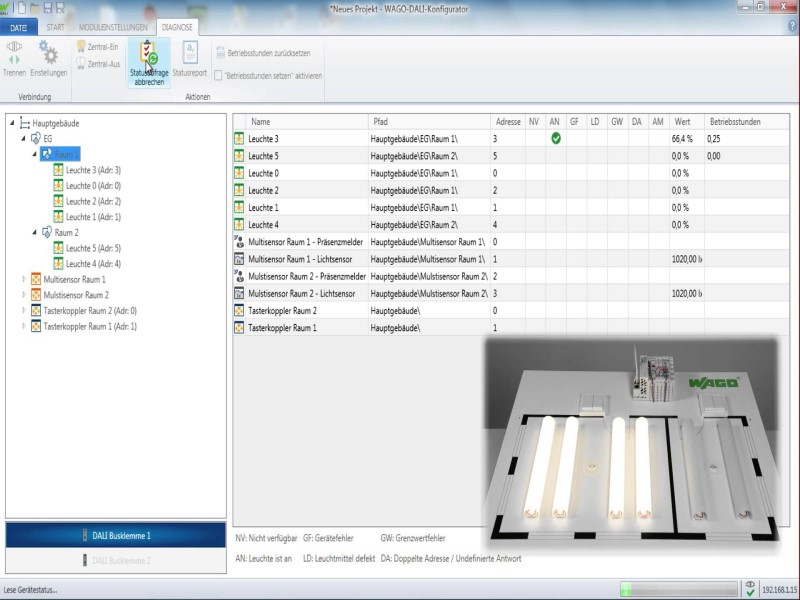The image size is (800, 600).
Task: Expand Tasterkoppler Raum 1 (Adr: 1) node
Action: (23, 326)
